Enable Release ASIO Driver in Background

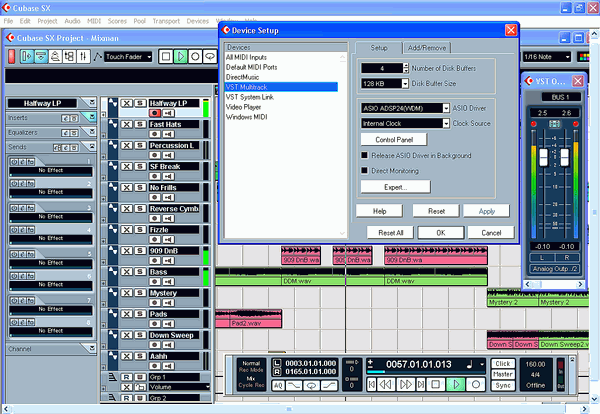tap(364, 155)
